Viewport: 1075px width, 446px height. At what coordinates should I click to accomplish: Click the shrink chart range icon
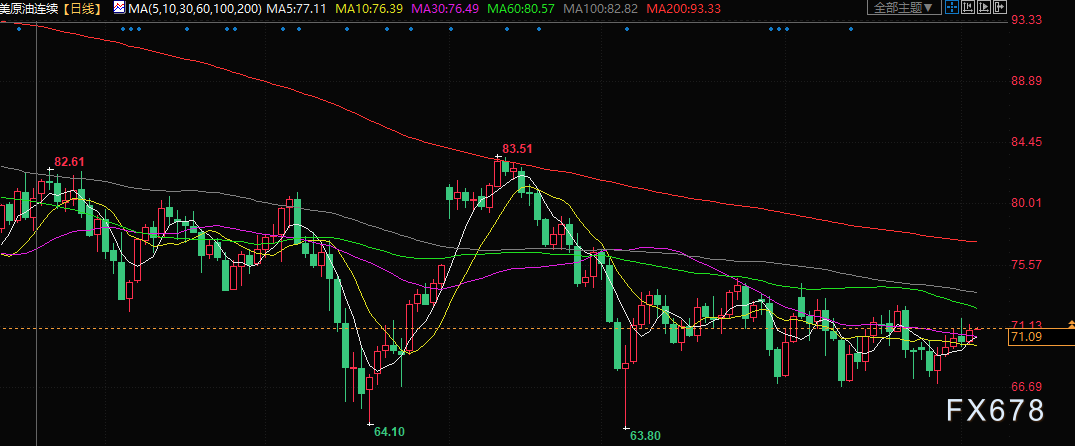[968, 7]
